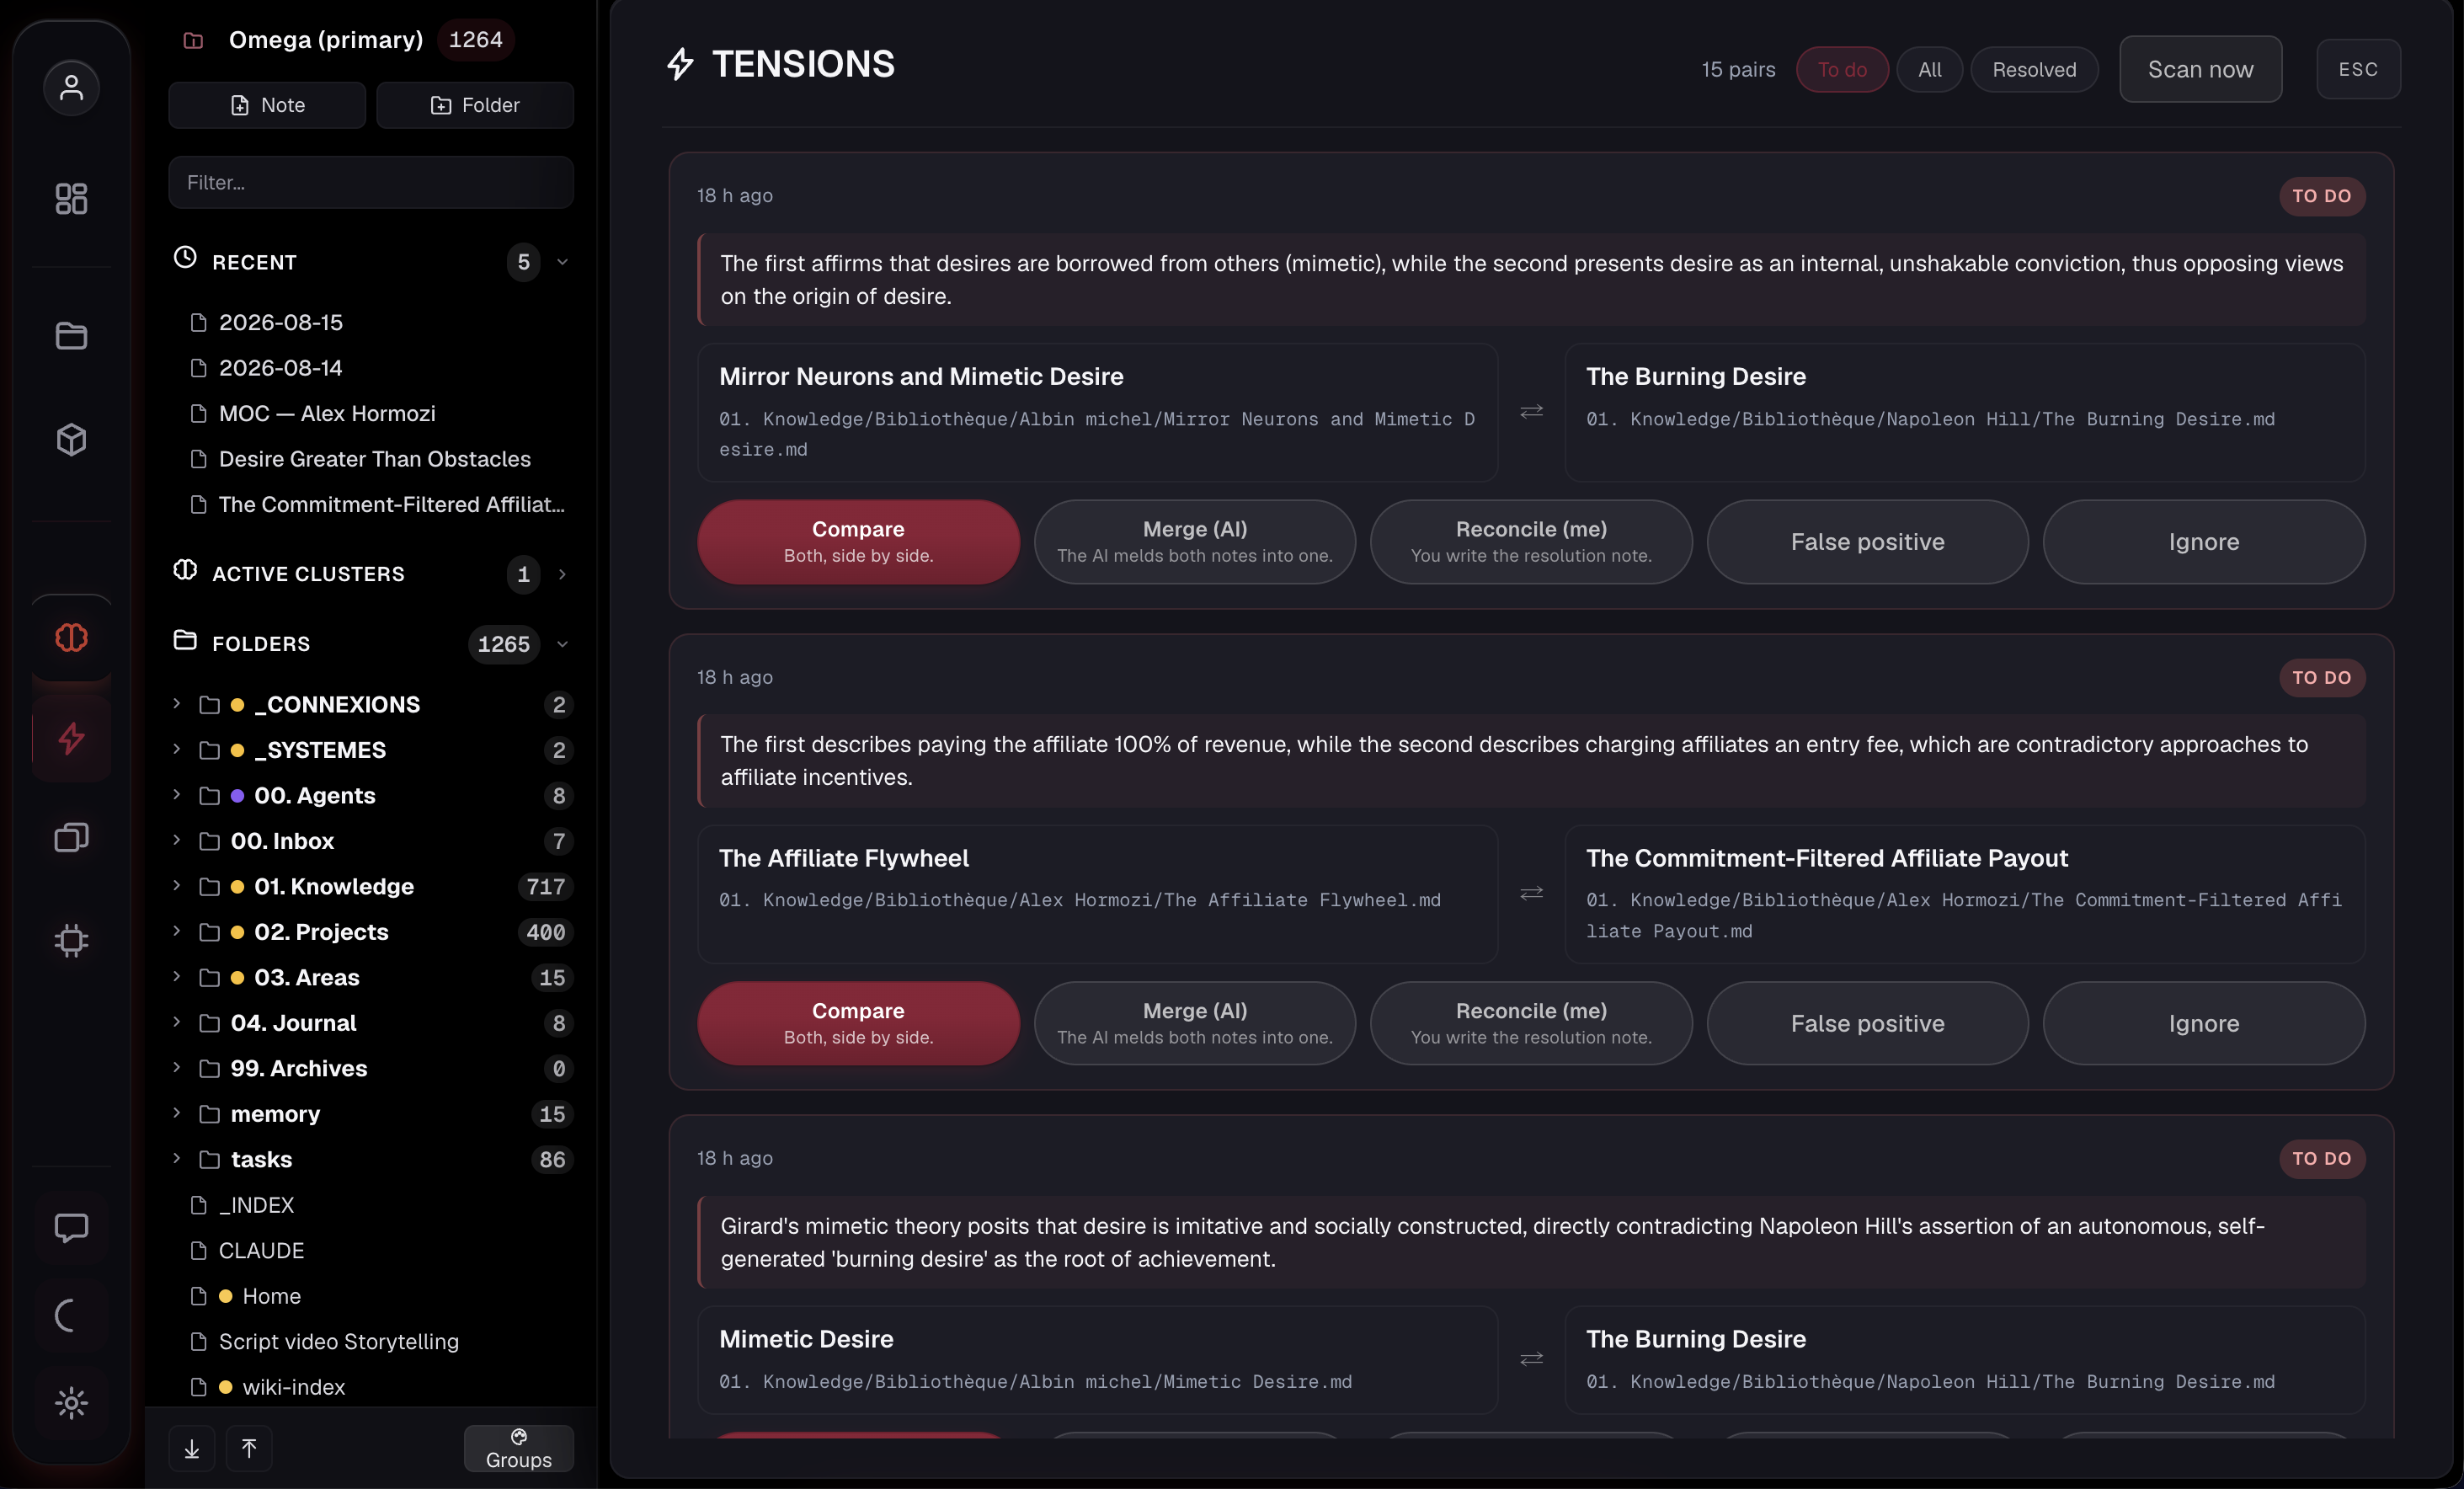Viewport: 2464px width, 1489px height.
Task: Click the lightning tensions icon in sidebar
Action: coord(71,738)
